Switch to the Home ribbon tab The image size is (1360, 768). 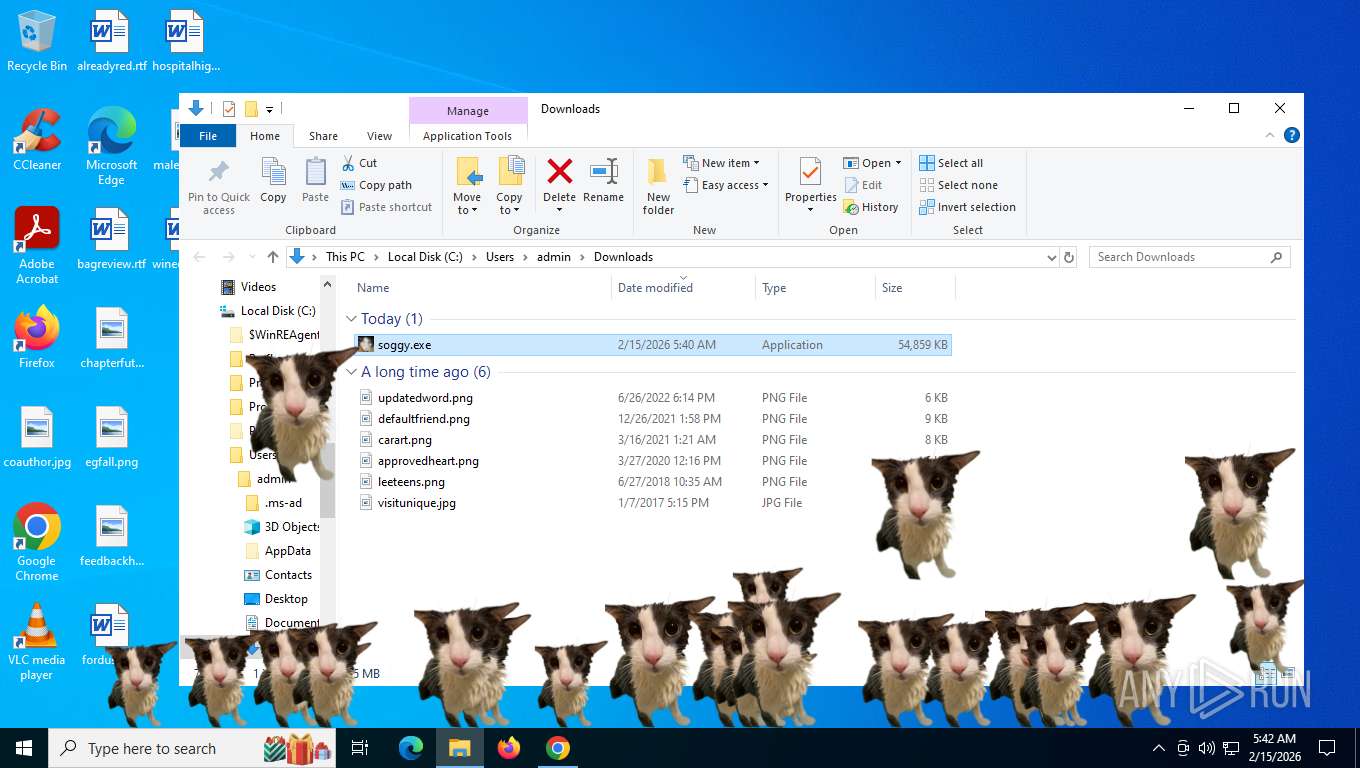click(x=265, y=136)
